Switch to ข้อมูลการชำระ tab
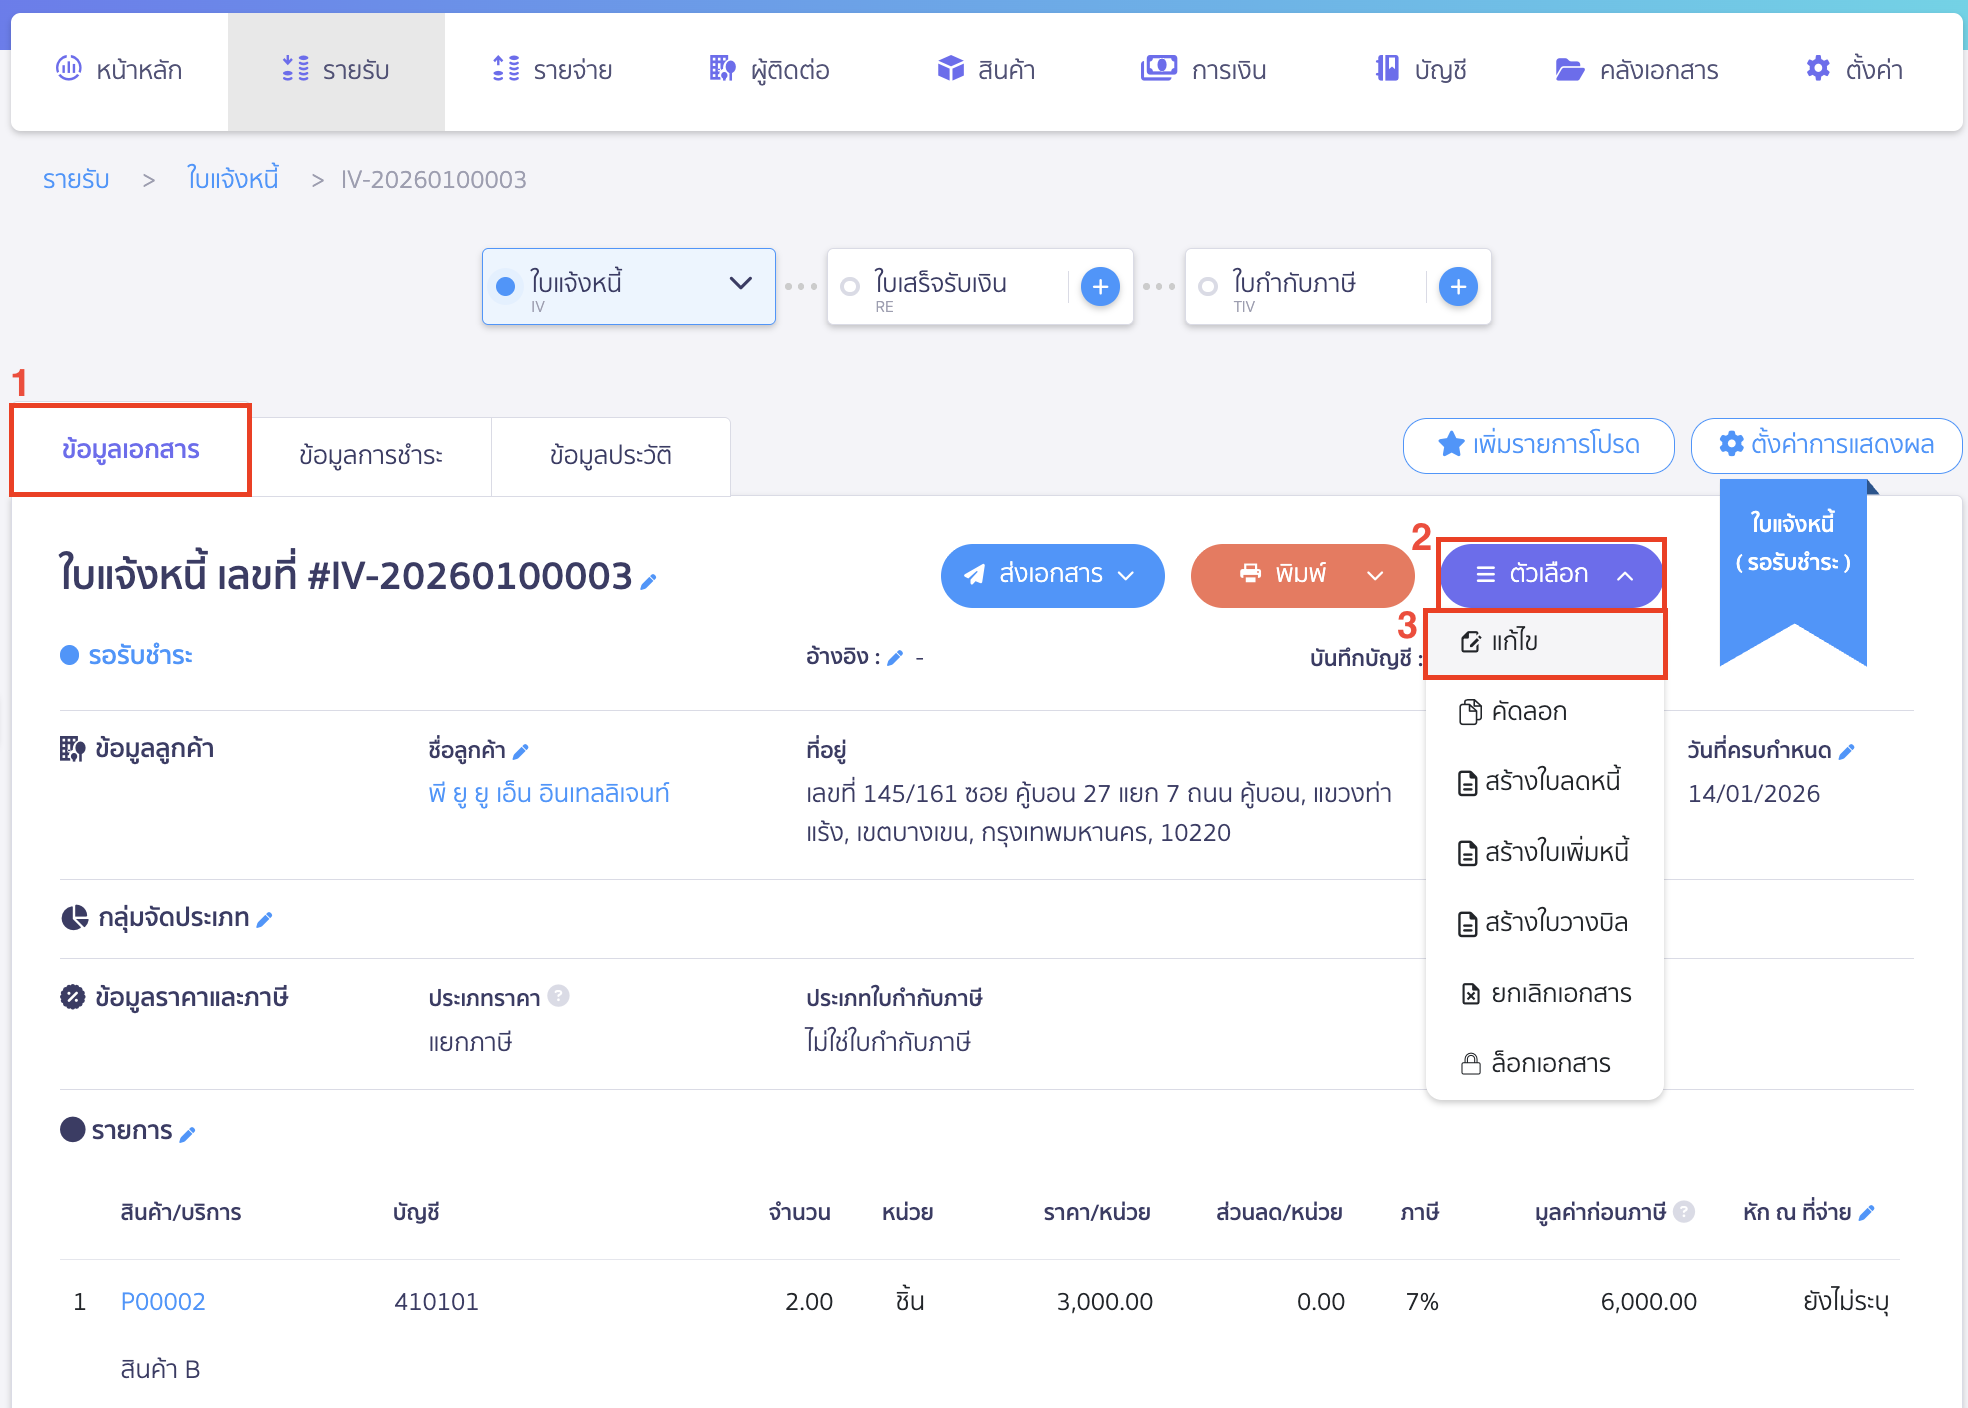Image resolution: width=1968 pixels, height=1408 pixels. click(371, 456)
